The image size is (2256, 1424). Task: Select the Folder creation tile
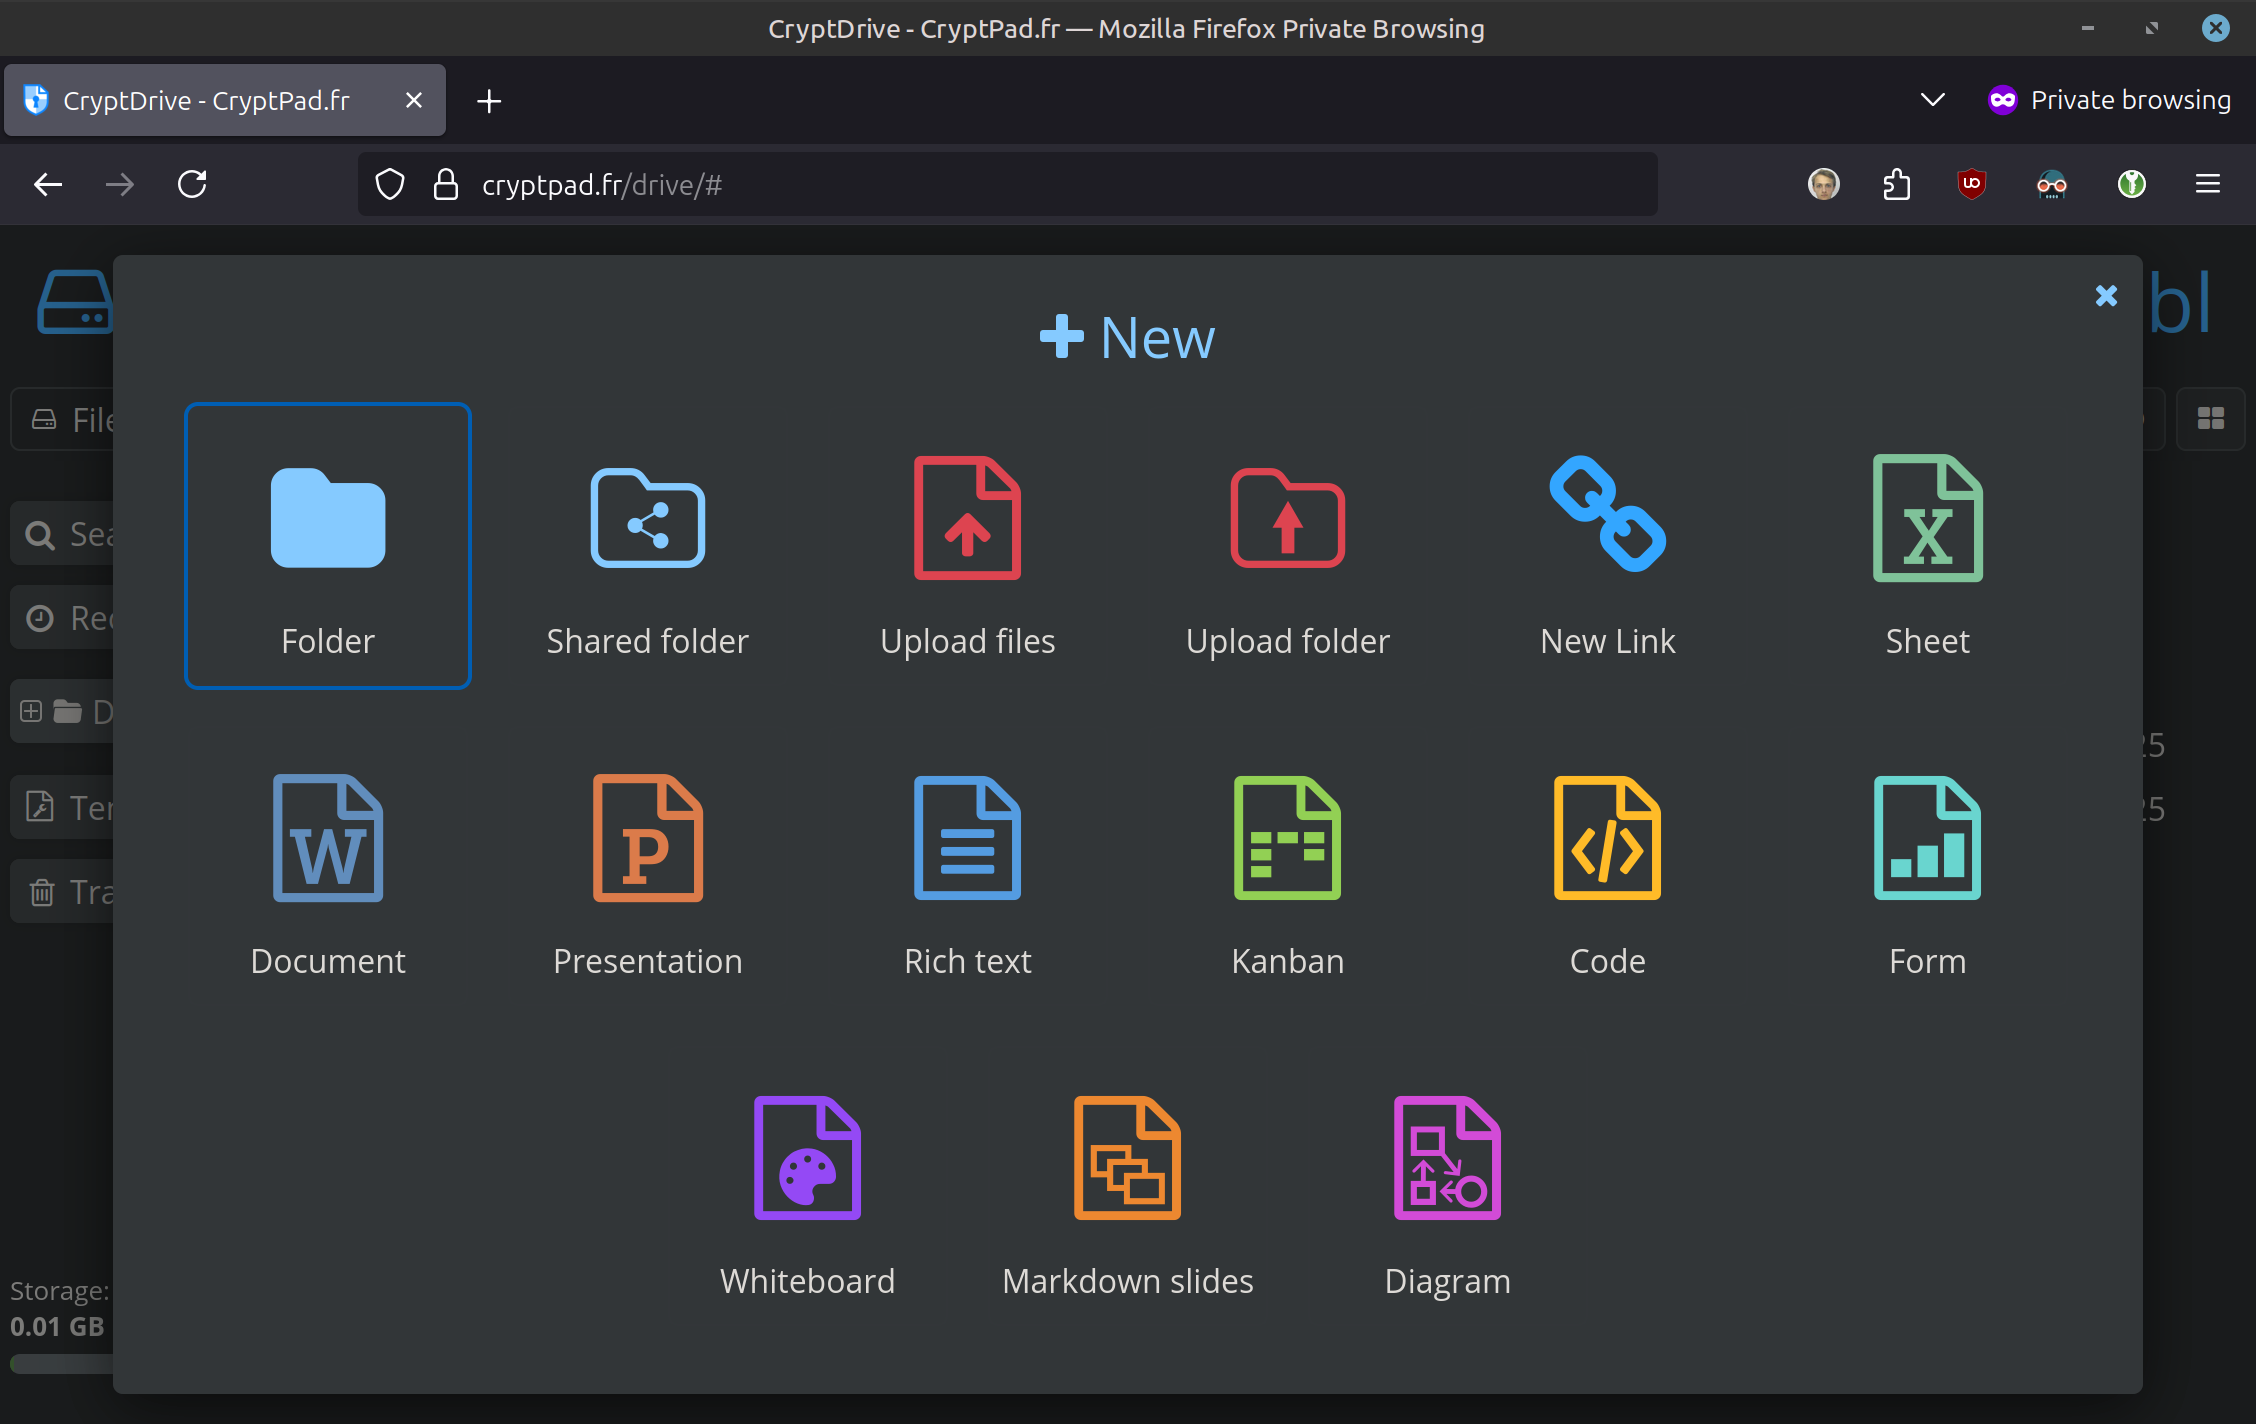coord(328,547)
